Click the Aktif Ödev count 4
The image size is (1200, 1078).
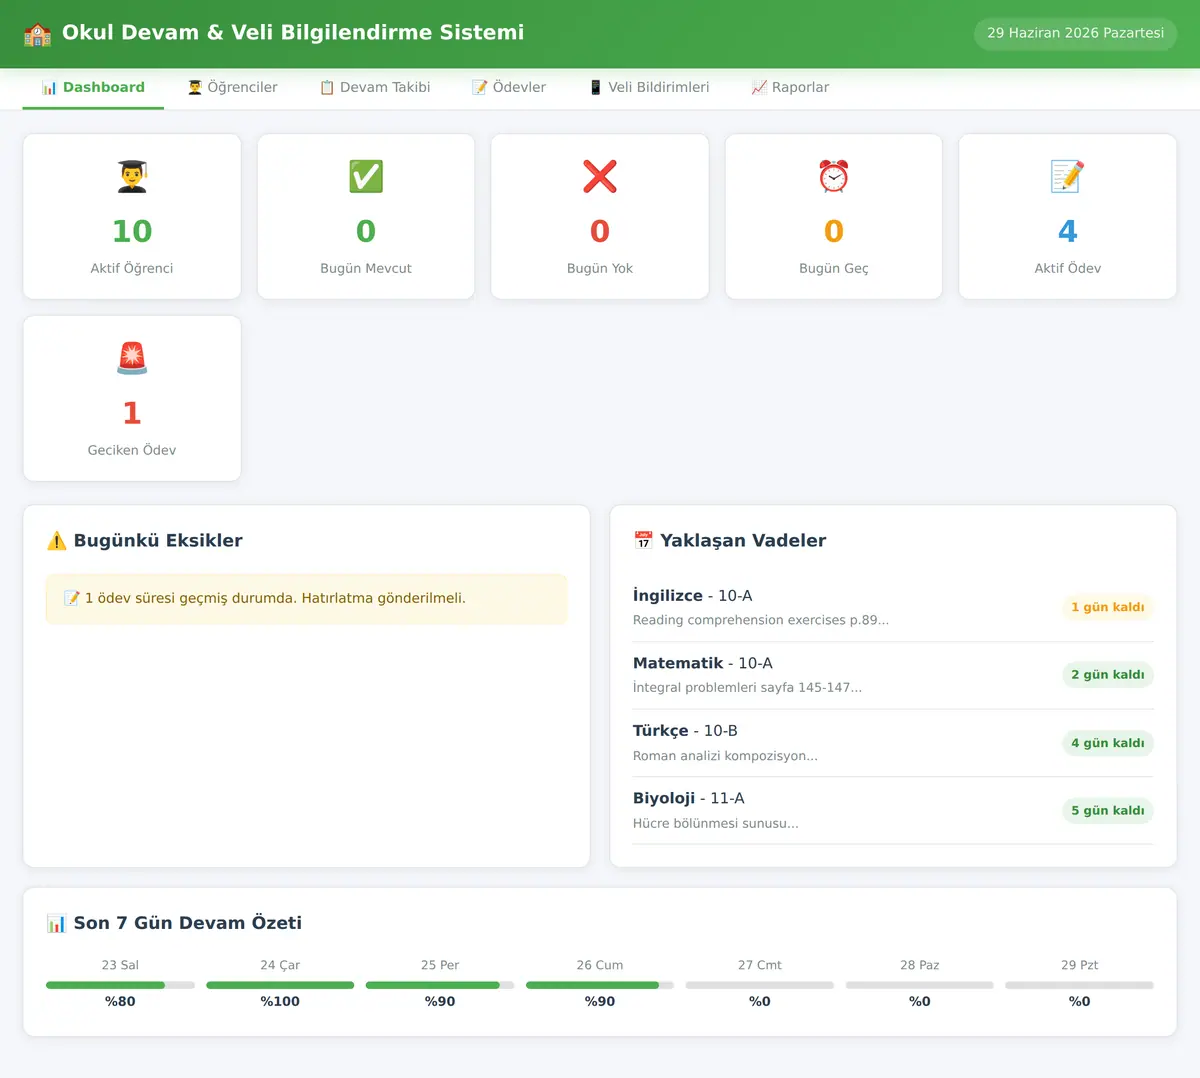coord(1068,232)
